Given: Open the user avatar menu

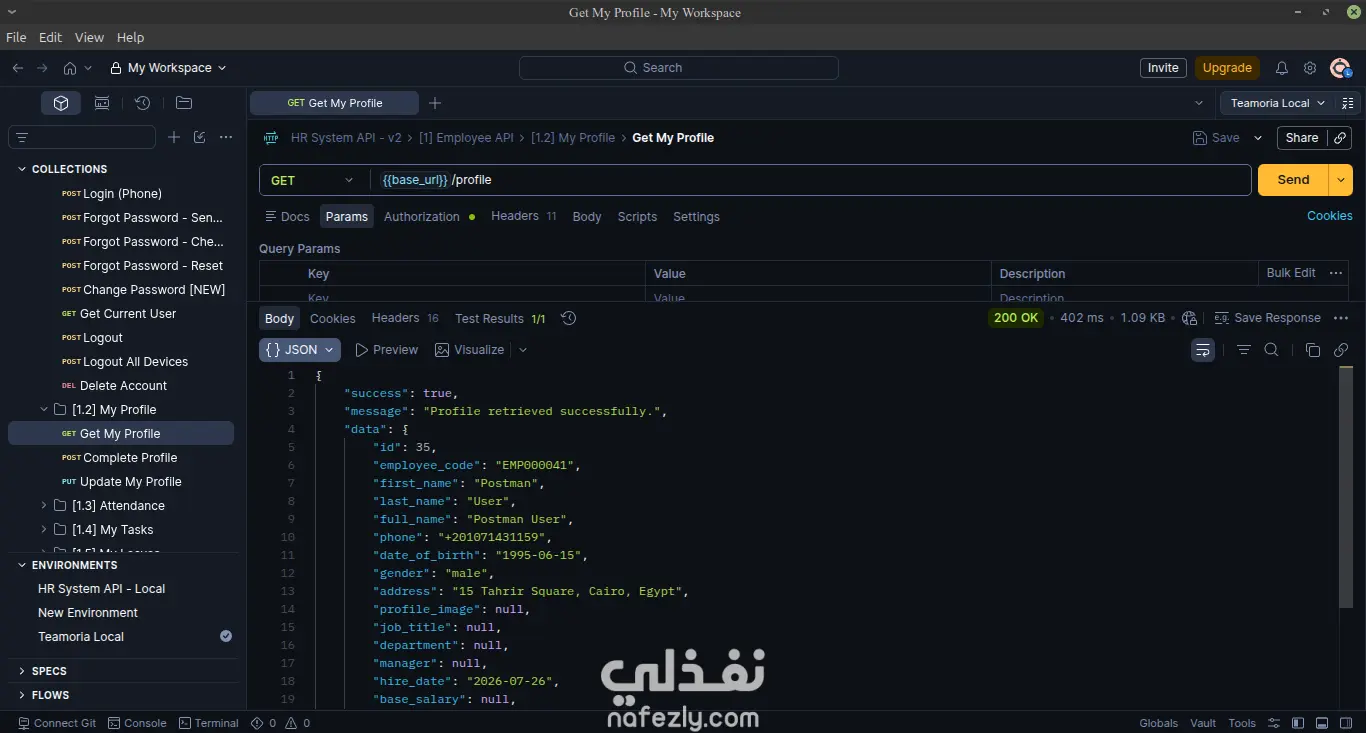Looking at the screenshot, I should tap(1341, 68).
